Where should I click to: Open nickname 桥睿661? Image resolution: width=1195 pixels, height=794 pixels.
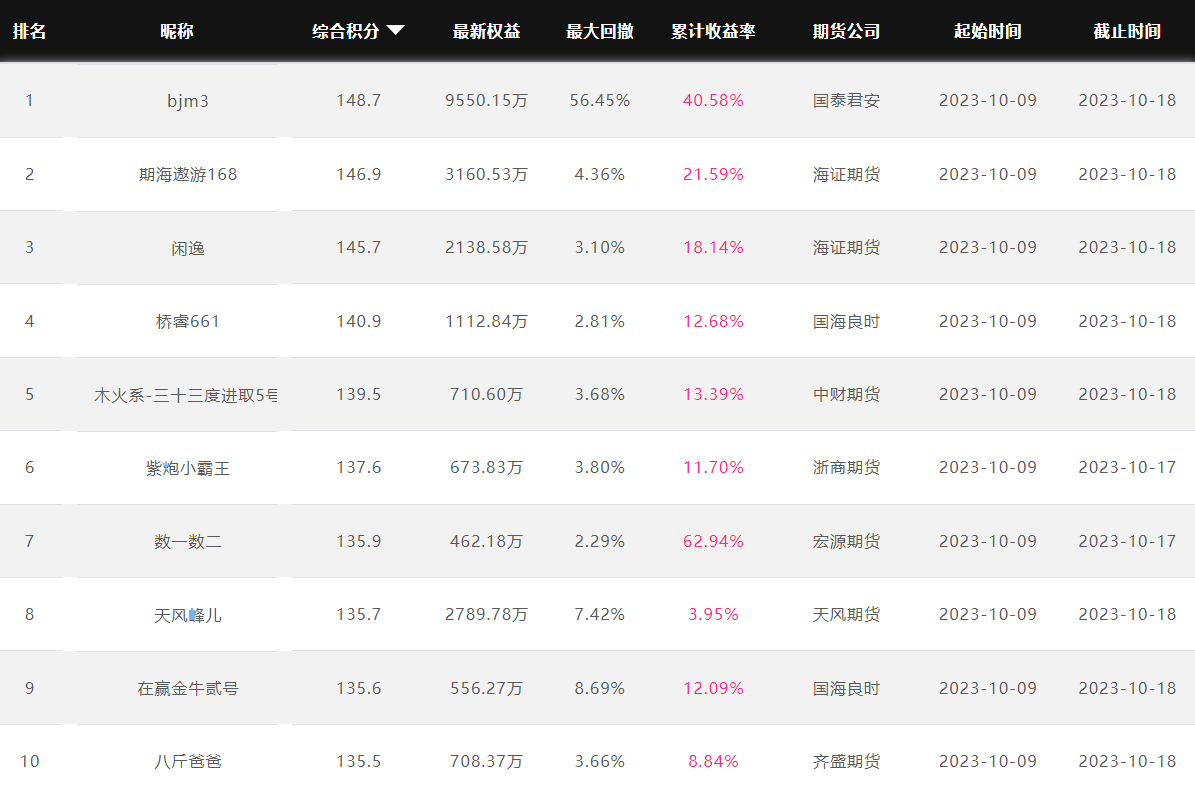coord(187,322)
